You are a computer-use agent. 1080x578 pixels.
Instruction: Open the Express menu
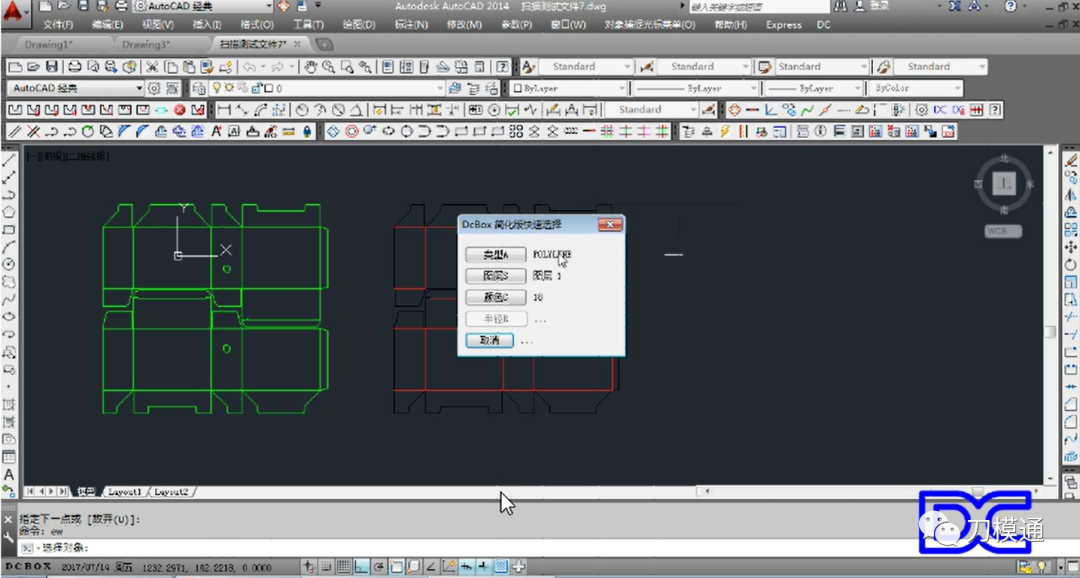point(784,25)
